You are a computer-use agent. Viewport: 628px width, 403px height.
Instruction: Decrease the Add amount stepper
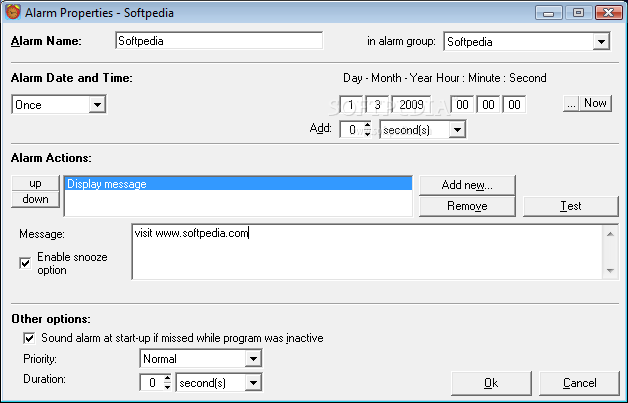tap(367, 134)
